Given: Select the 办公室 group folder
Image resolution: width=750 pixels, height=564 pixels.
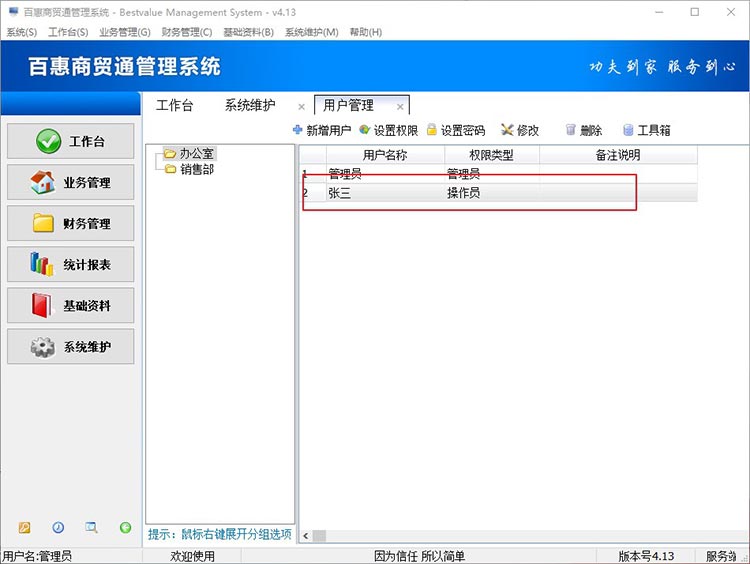Looking at the screenshot, I should click(189, 154).
